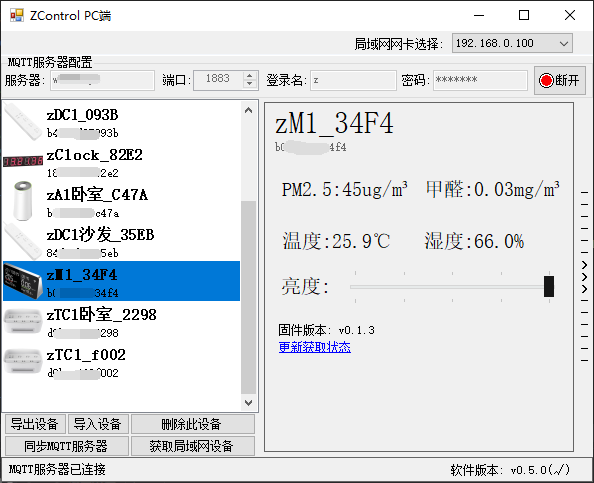This screenshot has width=594, height=483.
Task: Click the 删除此设备 delete button
Action: (x=192, y=424)
